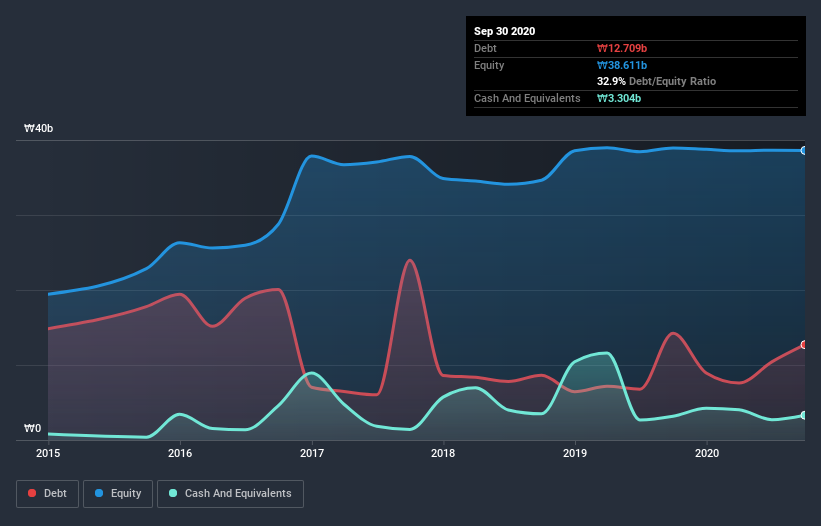Click the ₩12.709b debt value in tooltip

click(622, 48)
